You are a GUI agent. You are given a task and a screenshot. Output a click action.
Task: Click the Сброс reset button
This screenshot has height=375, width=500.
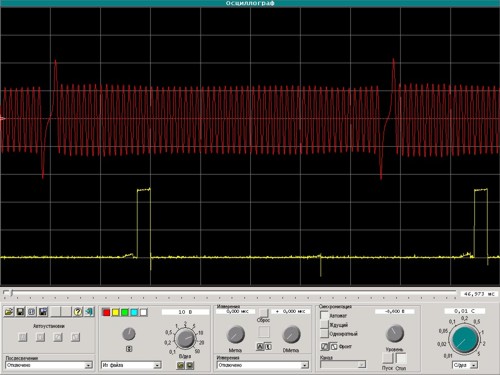click(263, 313)
